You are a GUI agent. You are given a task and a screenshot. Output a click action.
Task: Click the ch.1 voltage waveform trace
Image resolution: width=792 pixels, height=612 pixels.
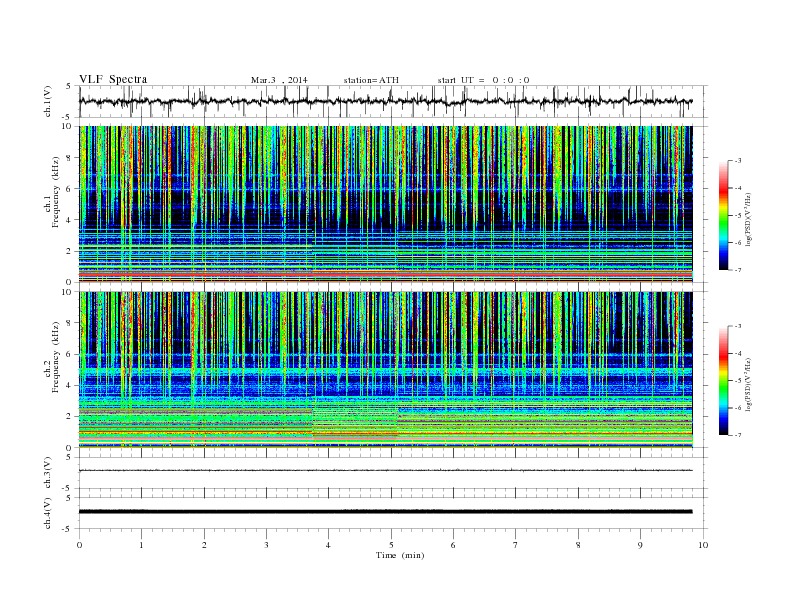click(385, 101)
